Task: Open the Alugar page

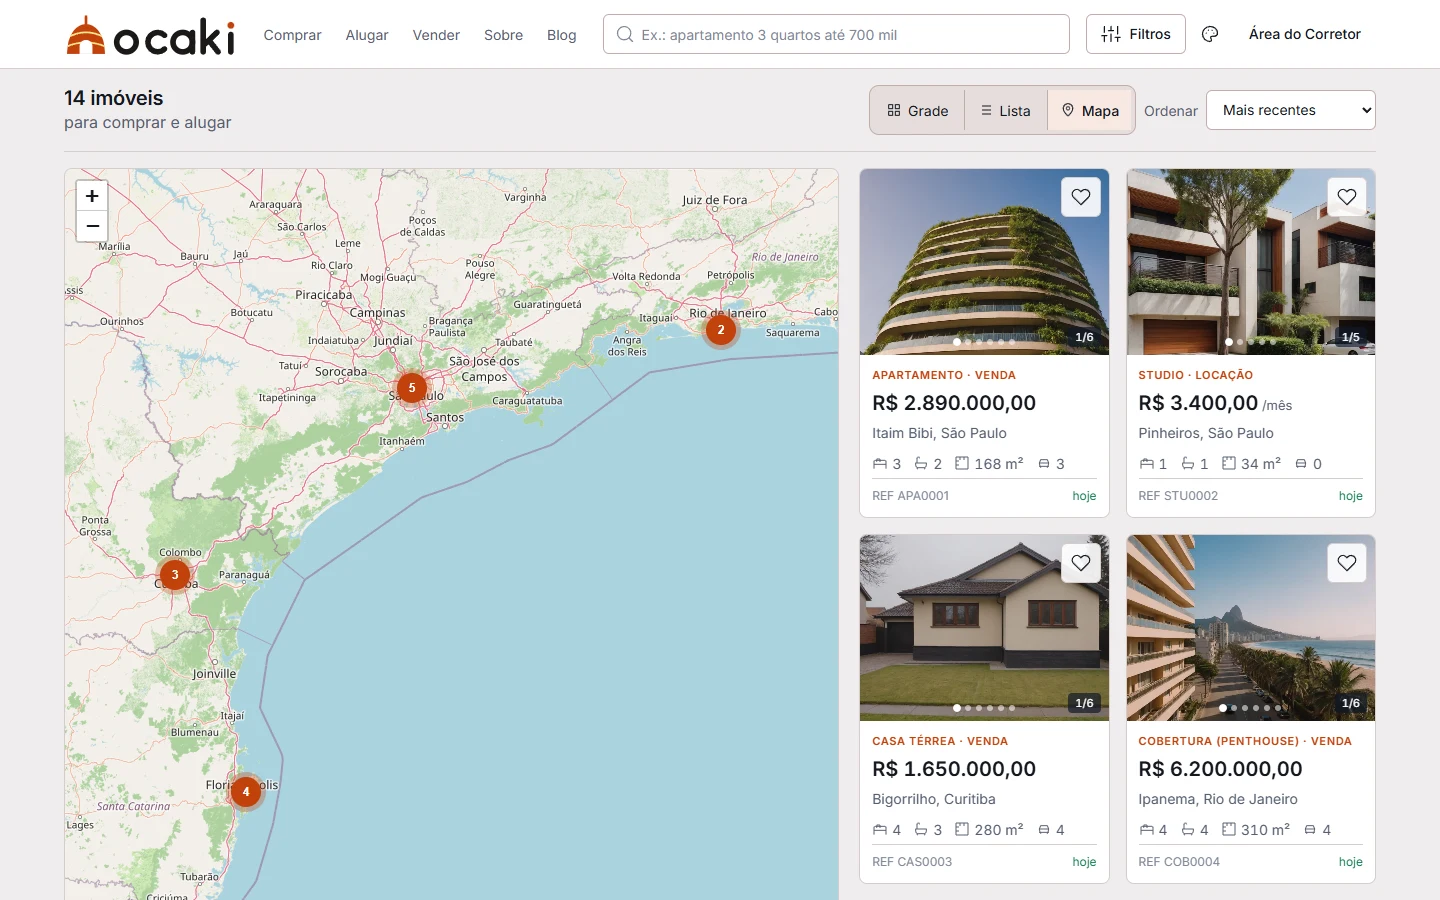Action: [367, 35]
